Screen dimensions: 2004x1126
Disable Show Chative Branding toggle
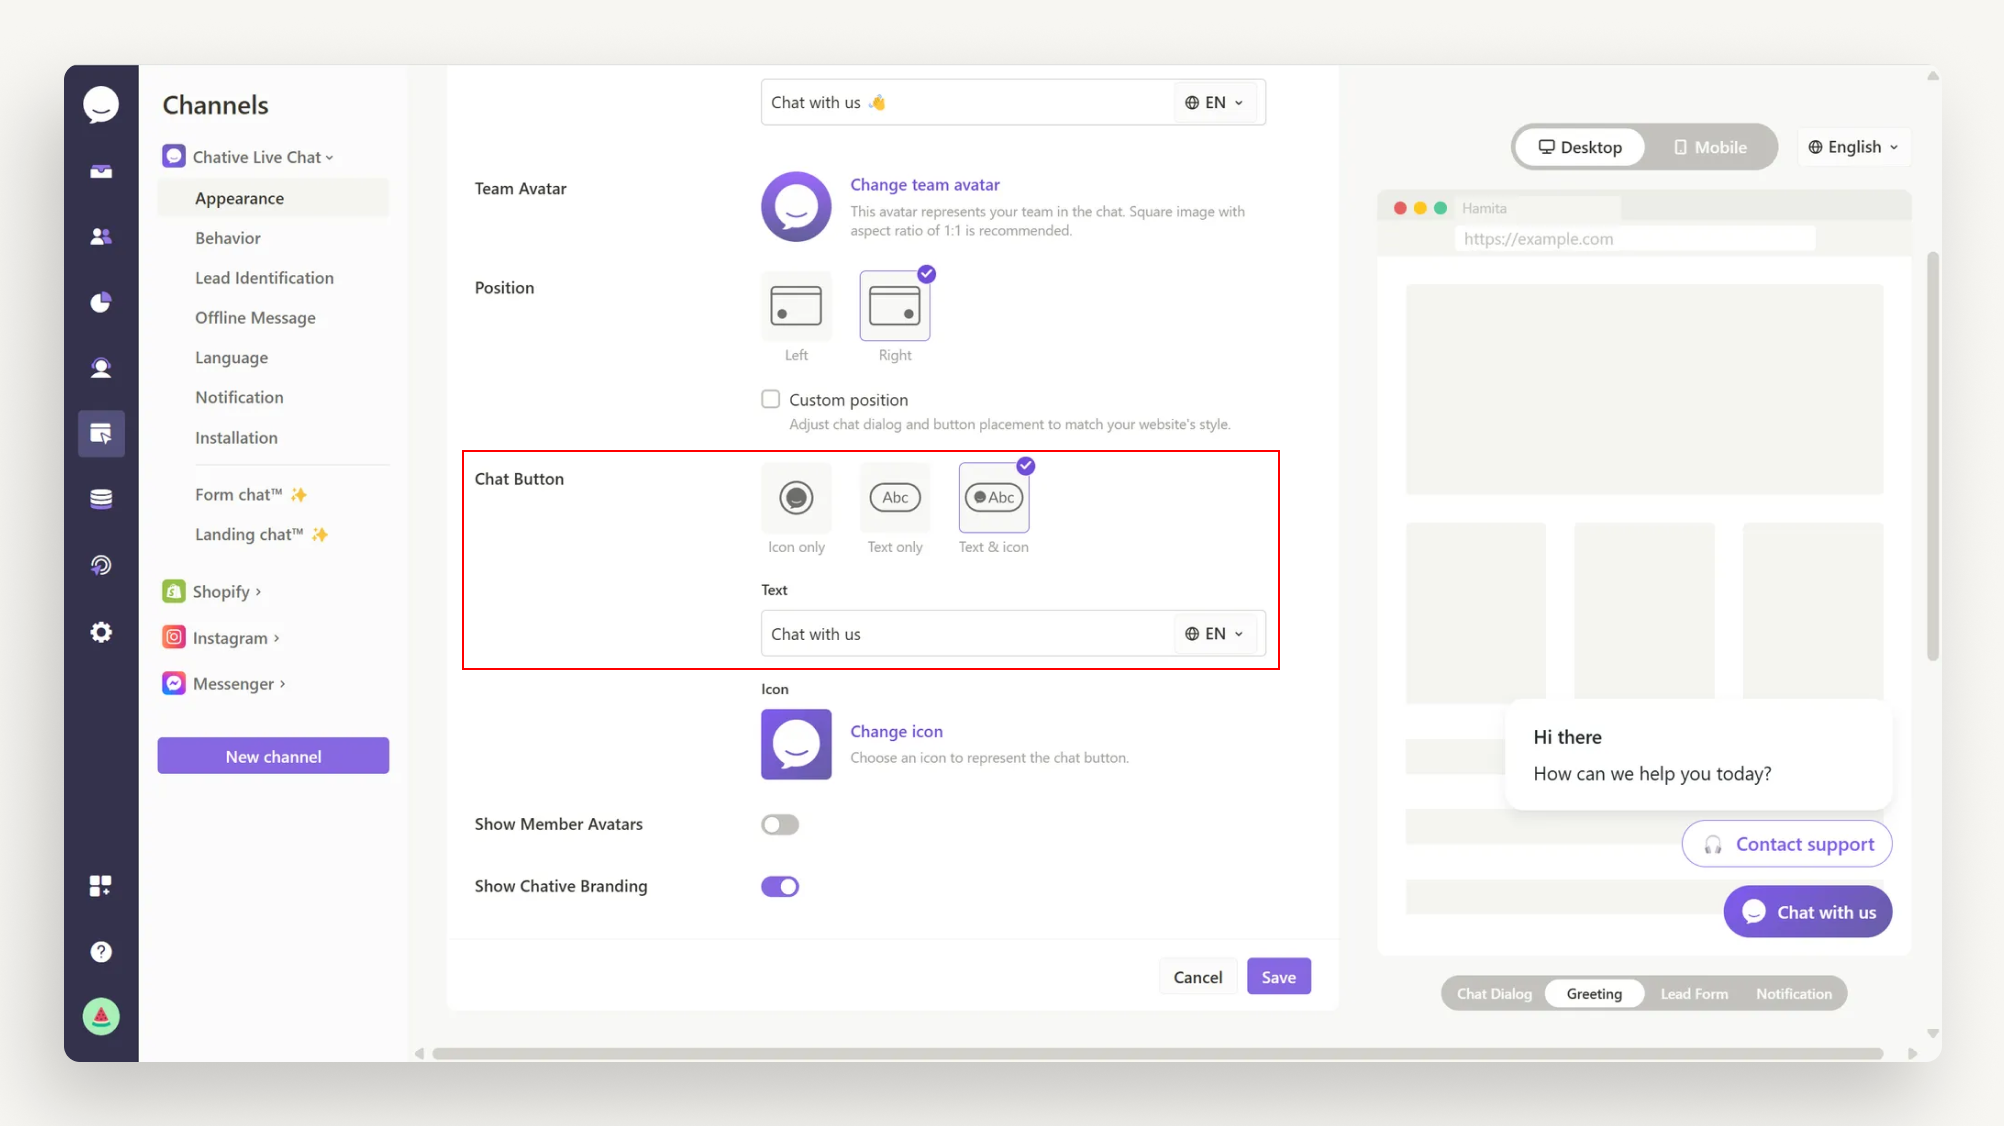point(780,887)
